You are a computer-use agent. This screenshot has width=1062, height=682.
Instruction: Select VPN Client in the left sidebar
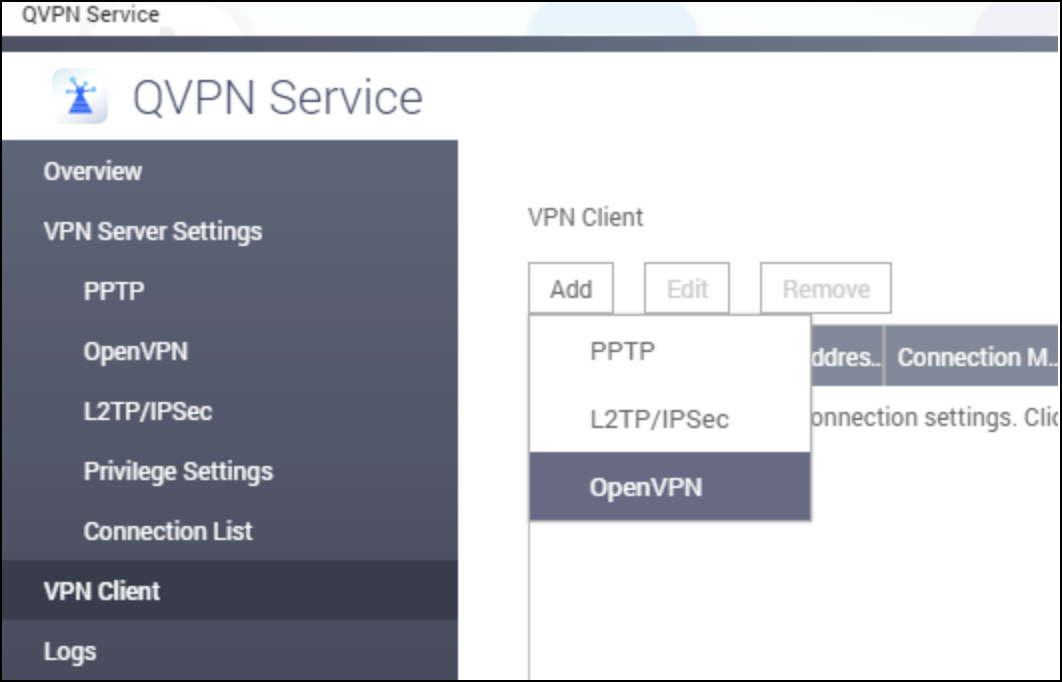tap(101, 591)
